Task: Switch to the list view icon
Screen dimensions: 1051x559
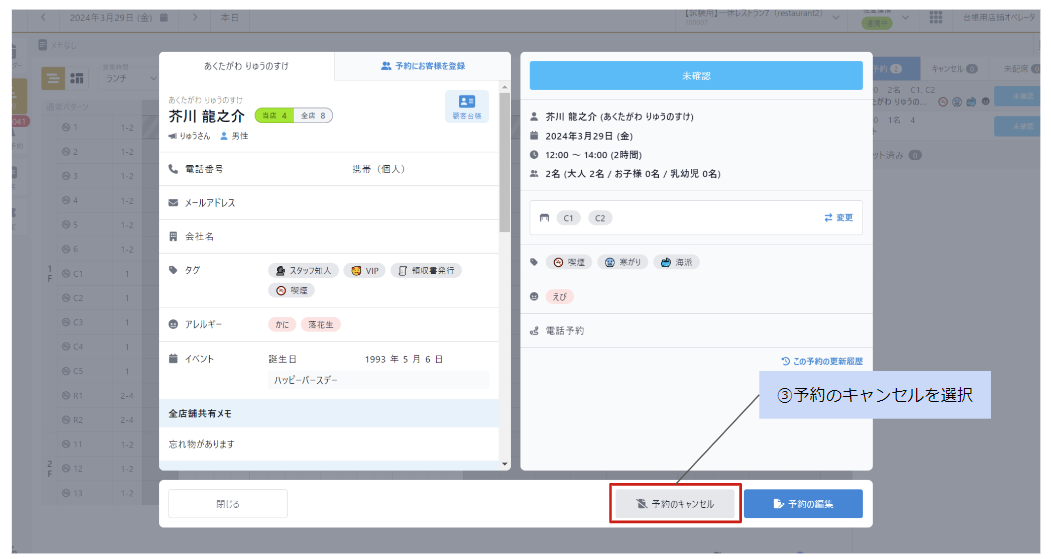Action: click(x=54, y=78)
